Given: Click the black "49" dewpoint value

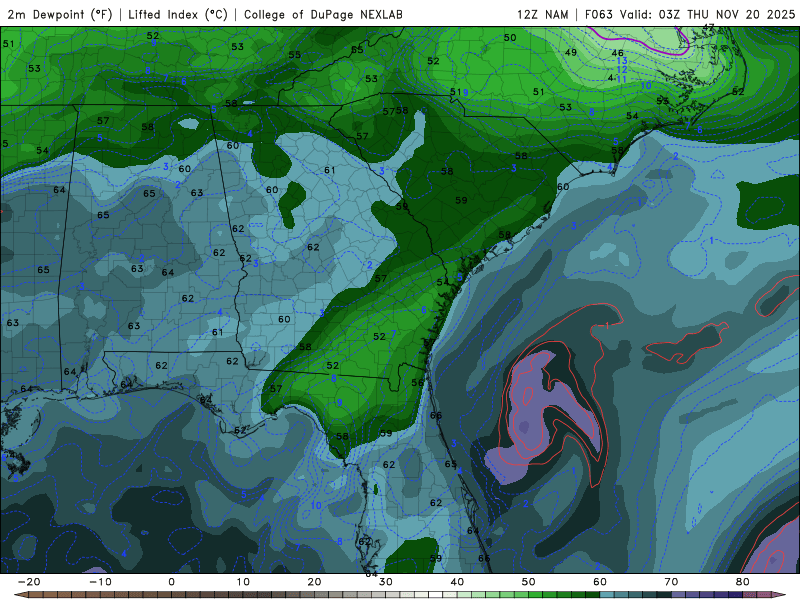Looking at the screenshot, I should point(571,52).
